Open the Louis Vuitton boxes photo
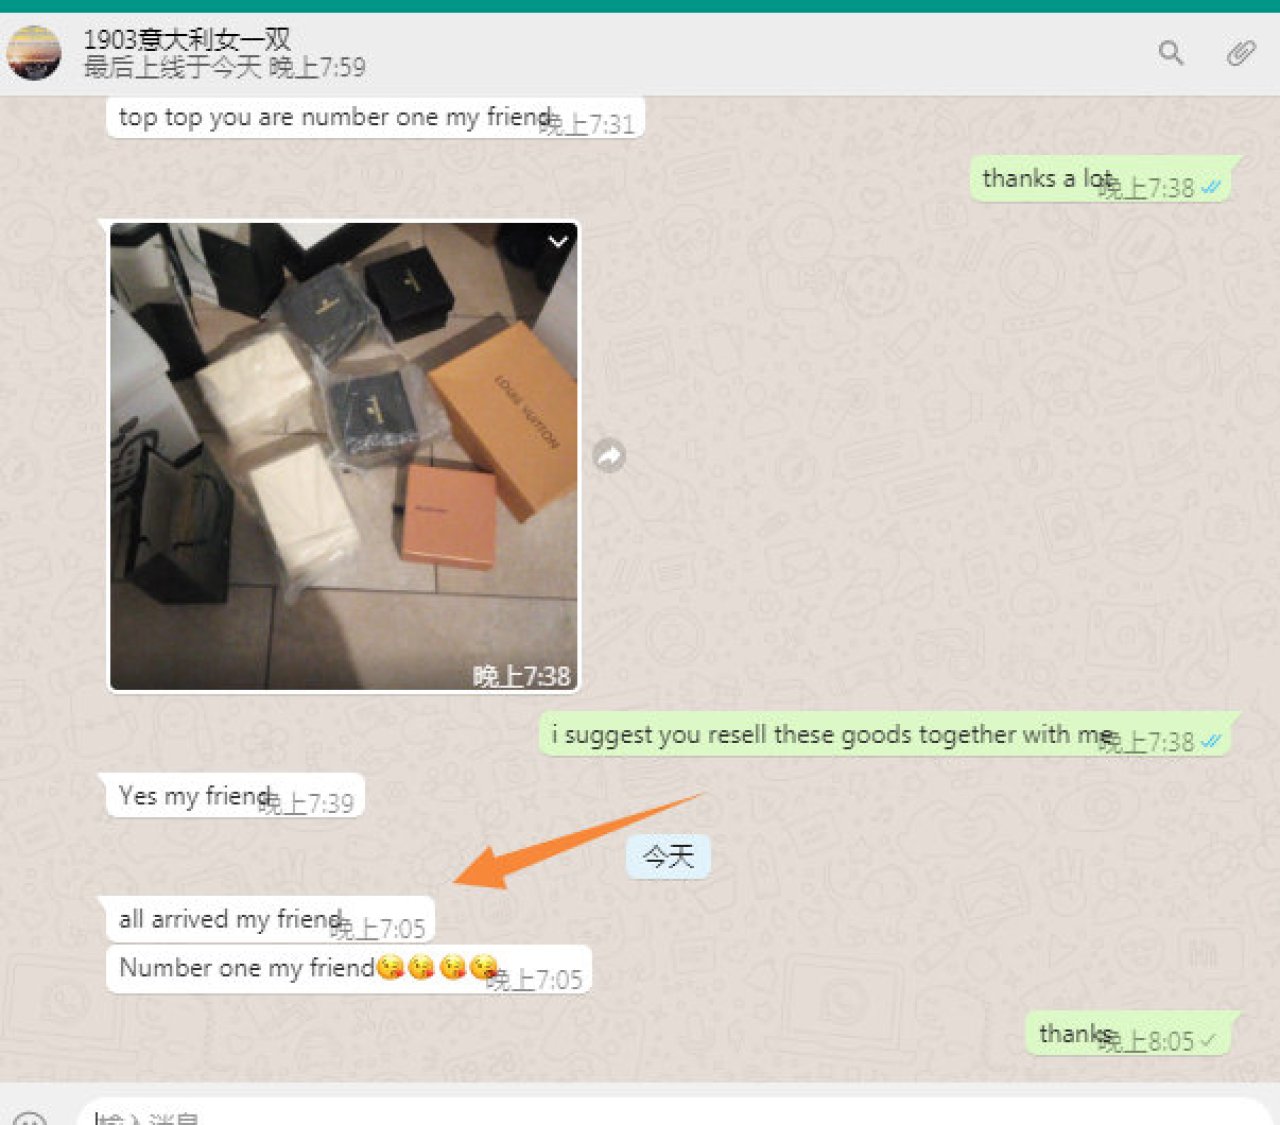The width and height of the screenshot is (1280, 1125). pyautogui.click(x=343, y=457)
